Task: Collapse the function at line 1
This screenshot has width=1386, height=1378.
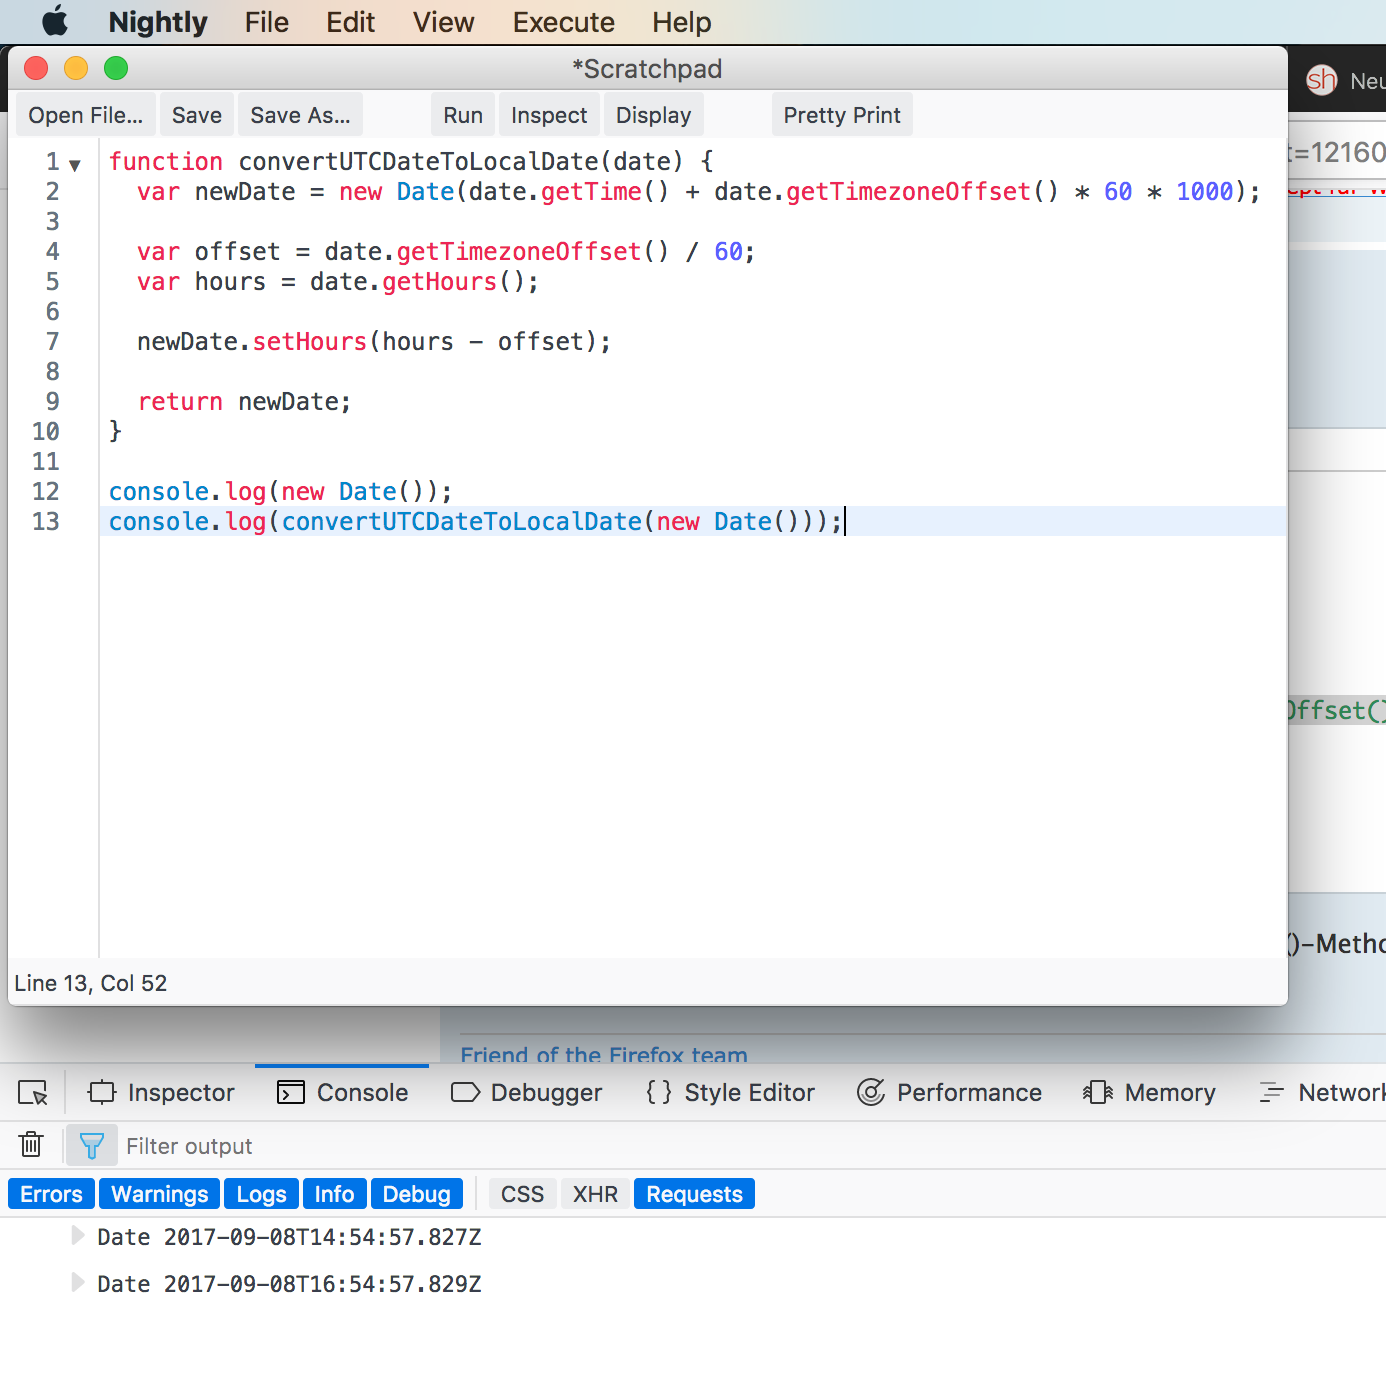Action: coord(75,165)
